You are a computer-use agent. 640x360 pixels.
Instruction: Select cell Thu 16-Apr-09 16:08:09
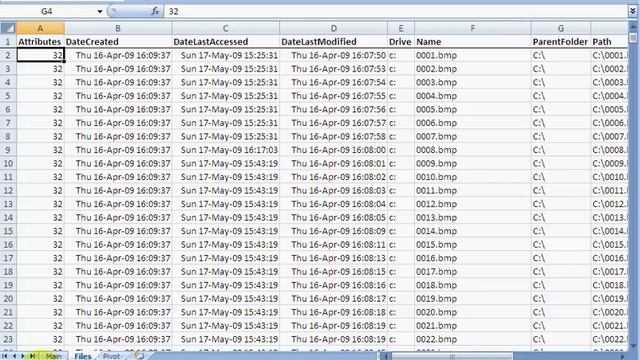point(333,231)
